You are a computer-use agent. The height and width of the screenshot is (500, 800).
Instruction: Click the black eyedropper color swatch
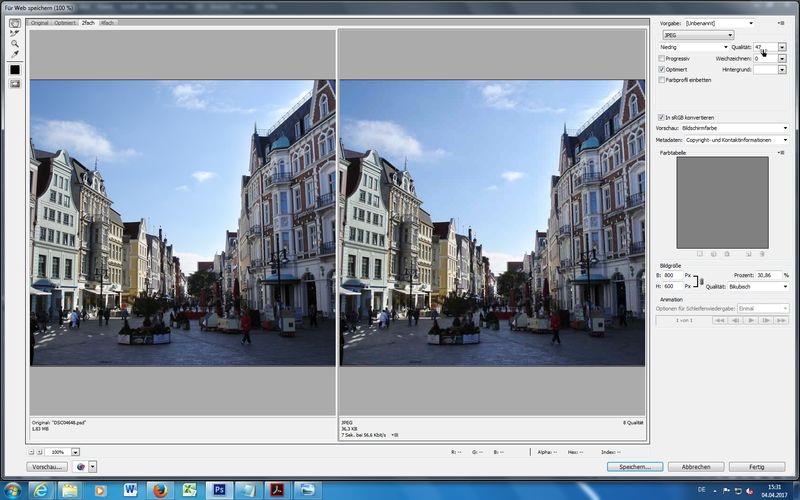coord(15,70)
